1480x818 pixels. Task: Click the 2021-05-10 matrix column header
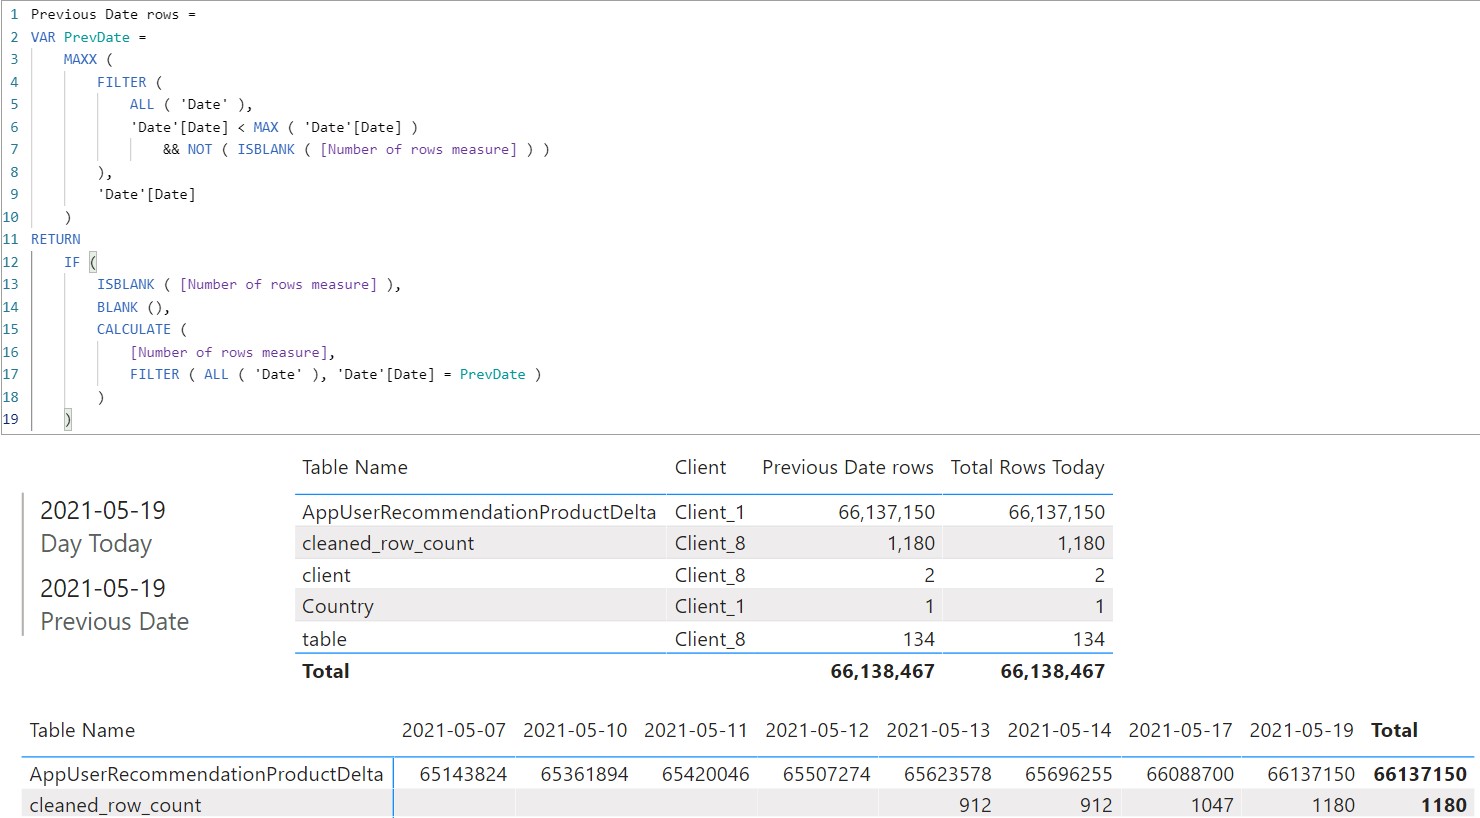pyautogui.click(x=575, y=730)
